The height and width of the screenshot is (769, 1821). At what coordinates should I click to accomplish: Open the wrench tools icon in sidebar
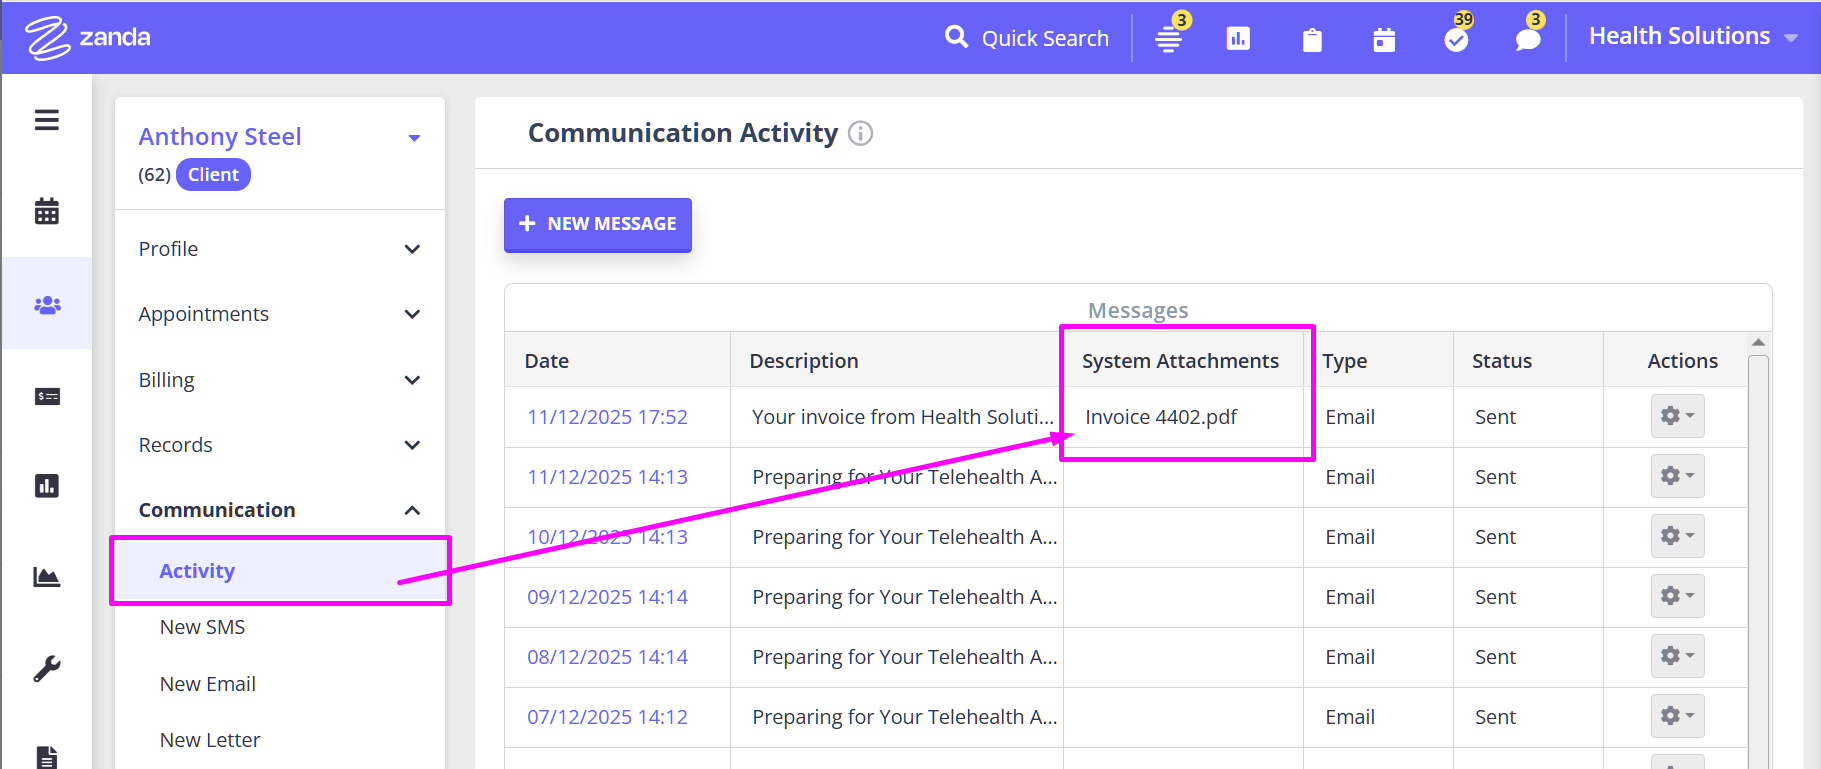47,668
